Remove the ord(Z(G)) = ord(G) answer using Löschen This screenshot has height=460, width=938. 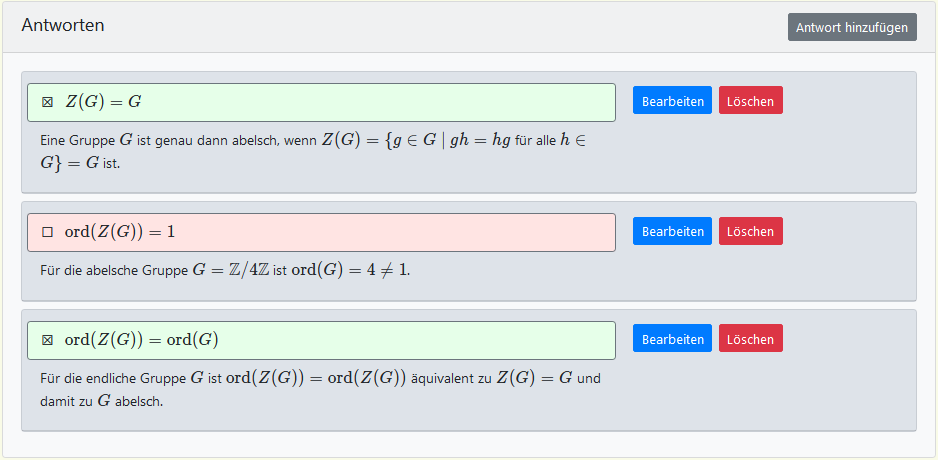tap(750, 339)
